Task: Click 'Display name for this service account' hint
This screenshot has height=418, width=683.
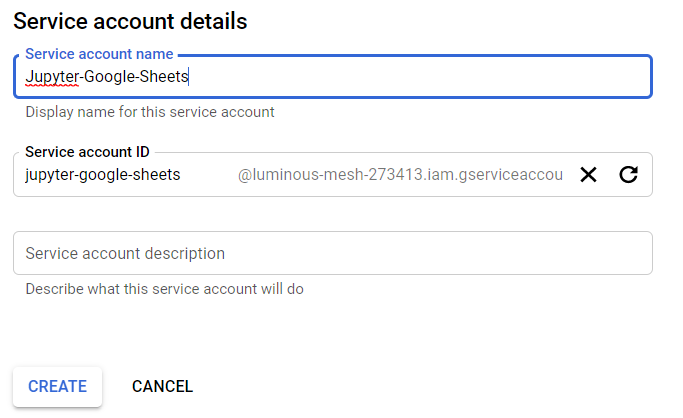Action: (x=150, y=112)
